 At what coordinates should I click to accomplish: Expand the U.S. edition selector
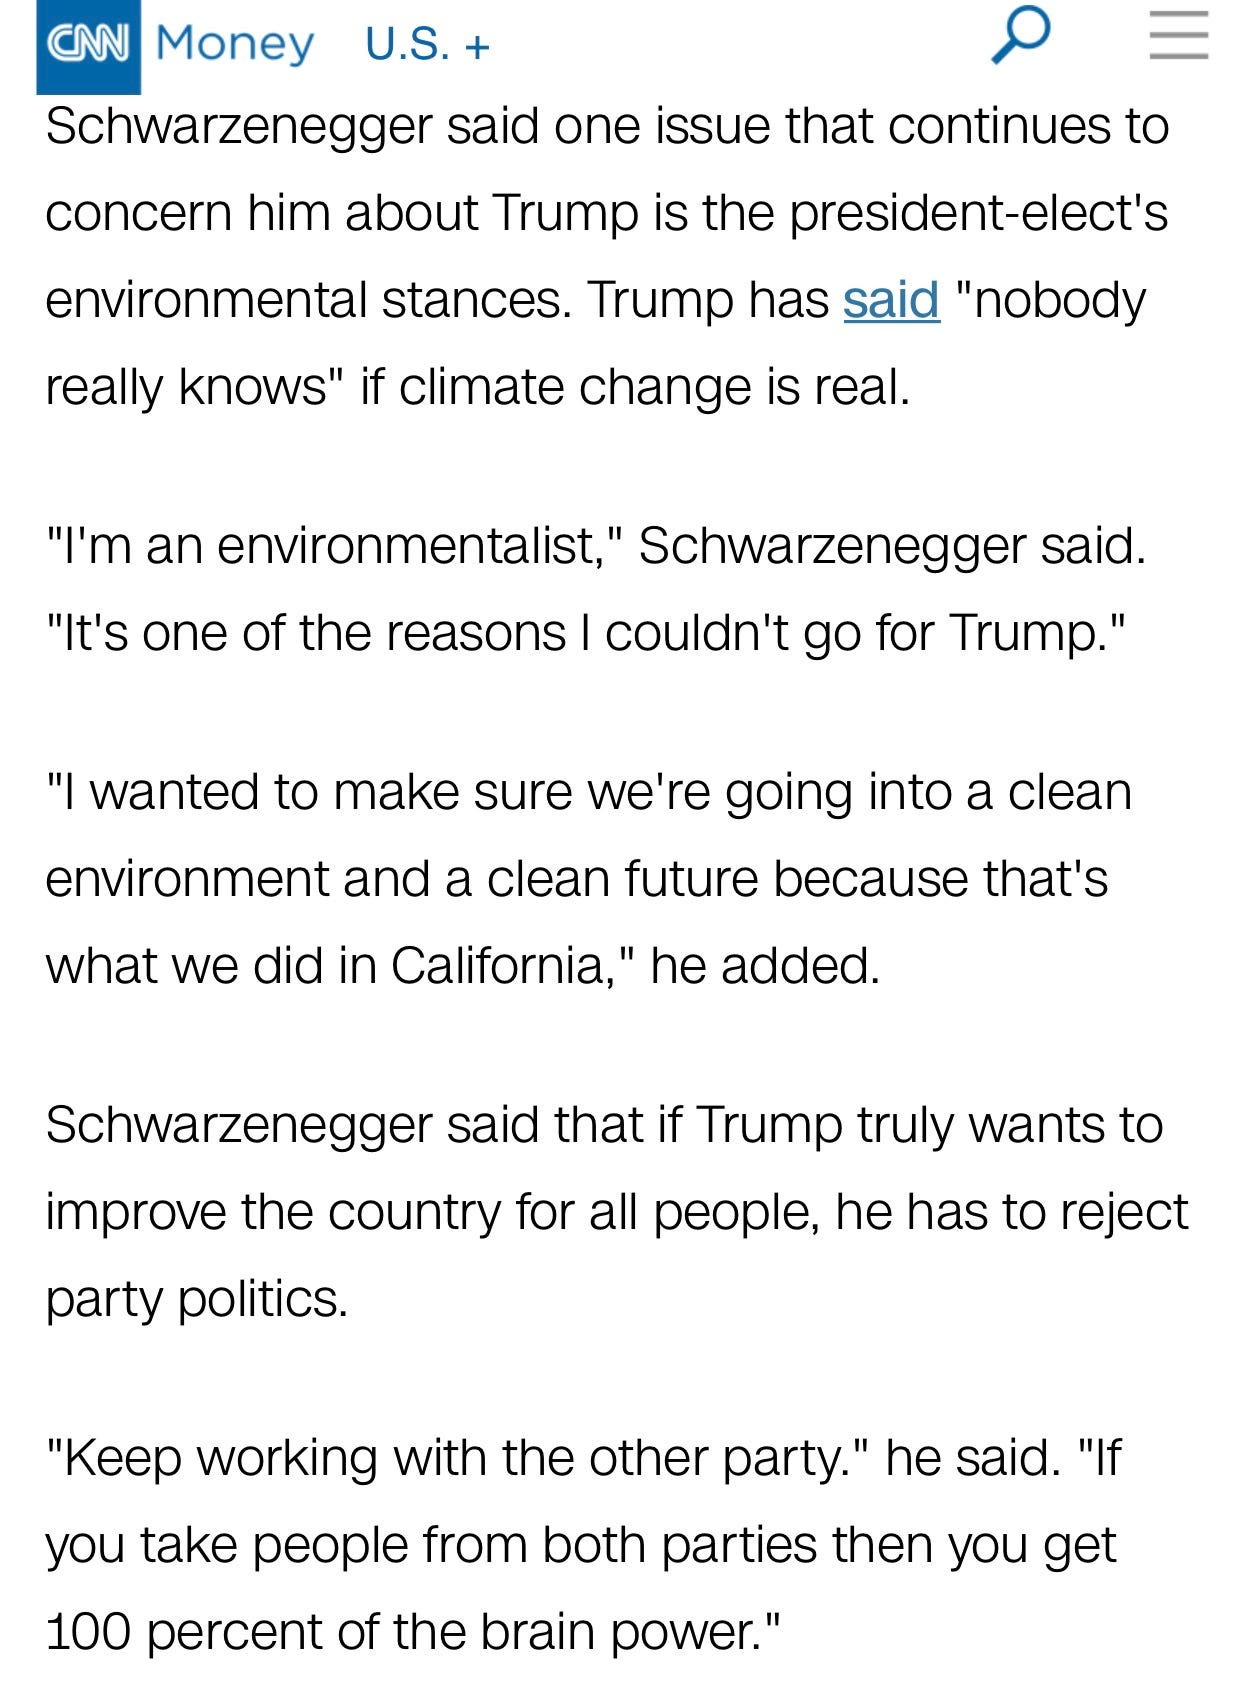[427, 44]
